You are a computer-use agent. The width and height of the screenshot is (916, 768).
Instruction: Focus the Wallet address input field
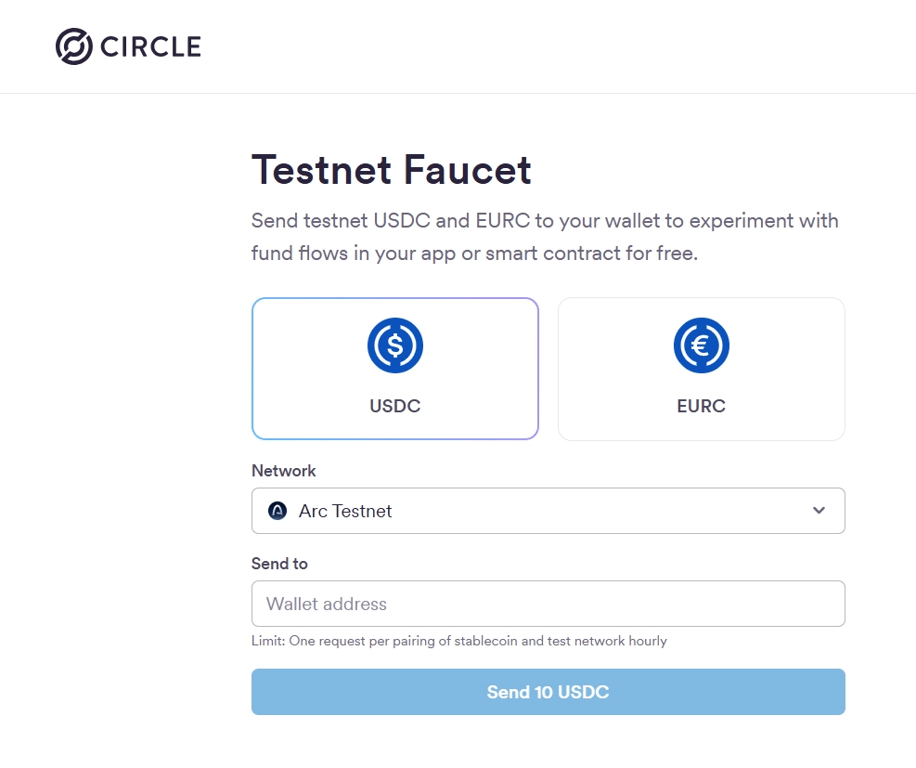pos(548,604)
